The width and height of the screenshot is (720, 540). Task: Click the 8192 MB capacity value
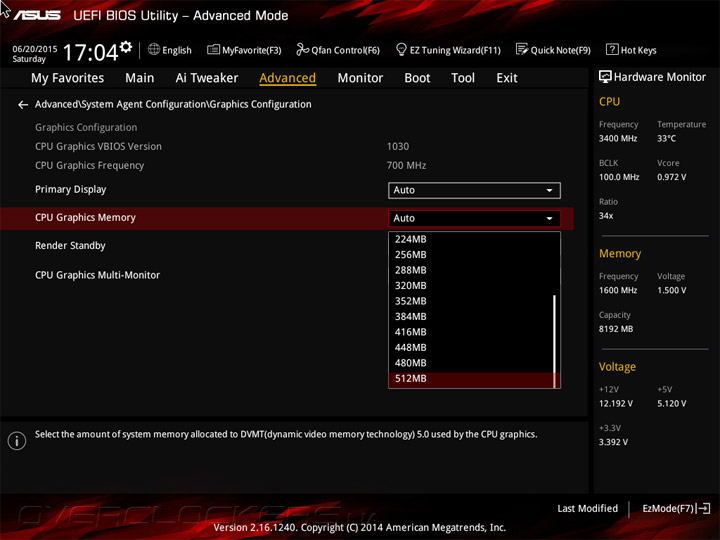[616, 329]
